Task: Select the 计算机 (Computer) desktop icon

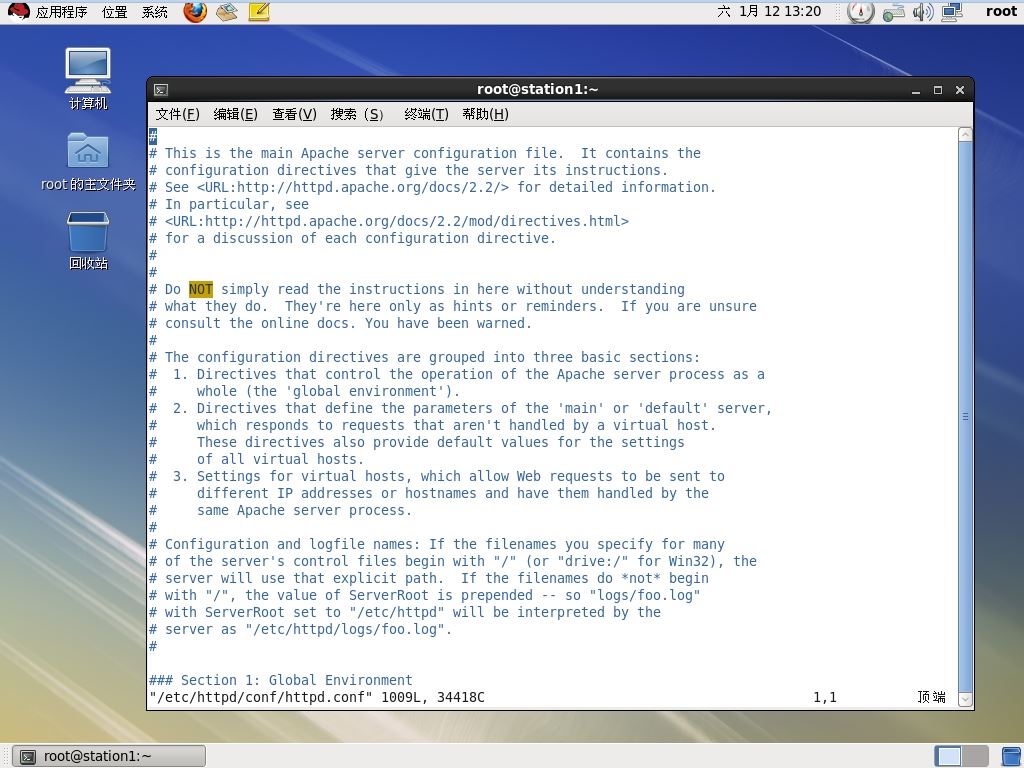Action: click(x=88, y=78)
